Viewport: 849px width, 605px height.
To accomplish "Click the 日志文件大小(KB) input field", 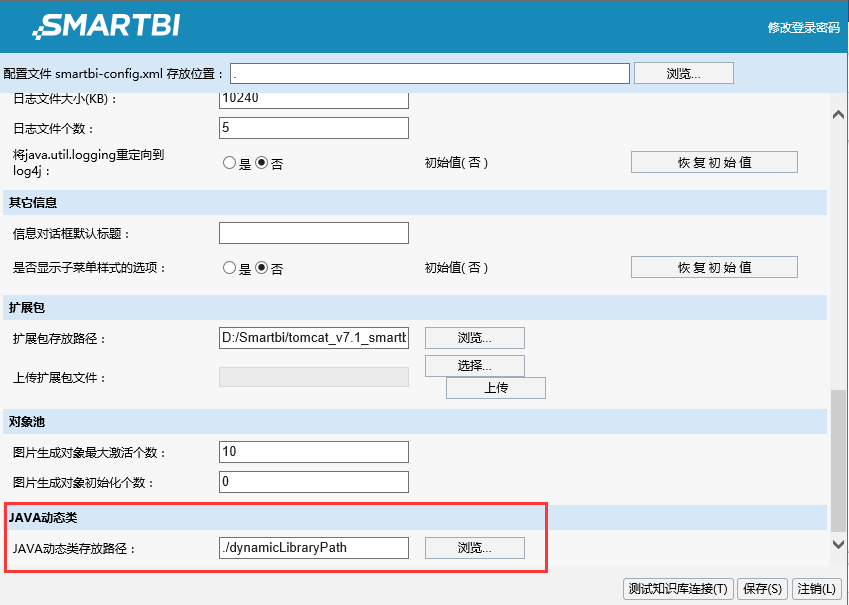I will click(x=314, y=99).
